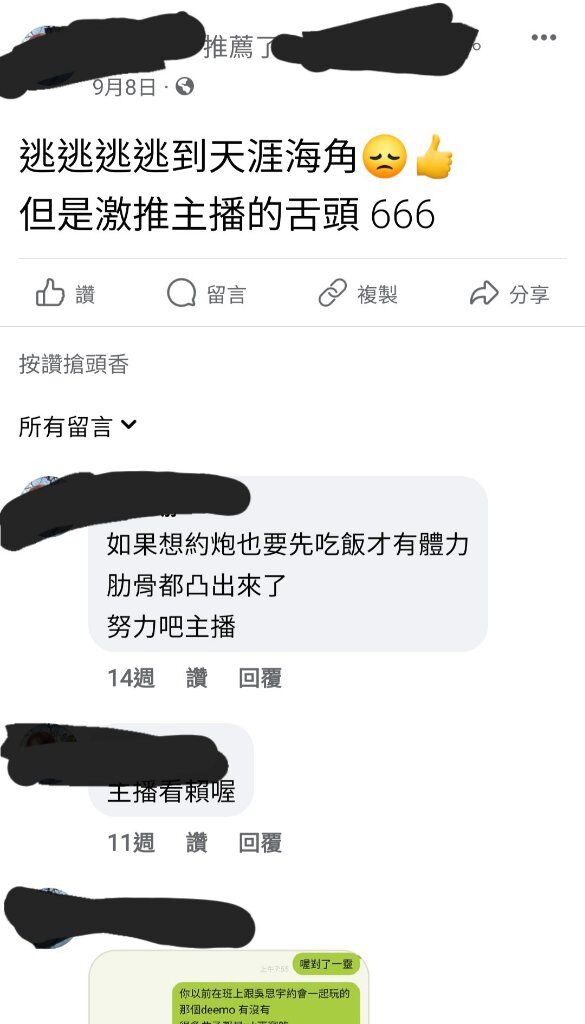This screenshot has height=1024, width=585.
Task: Tap the speech bubble 留言 icon
Action: click(x=181, y=294)
